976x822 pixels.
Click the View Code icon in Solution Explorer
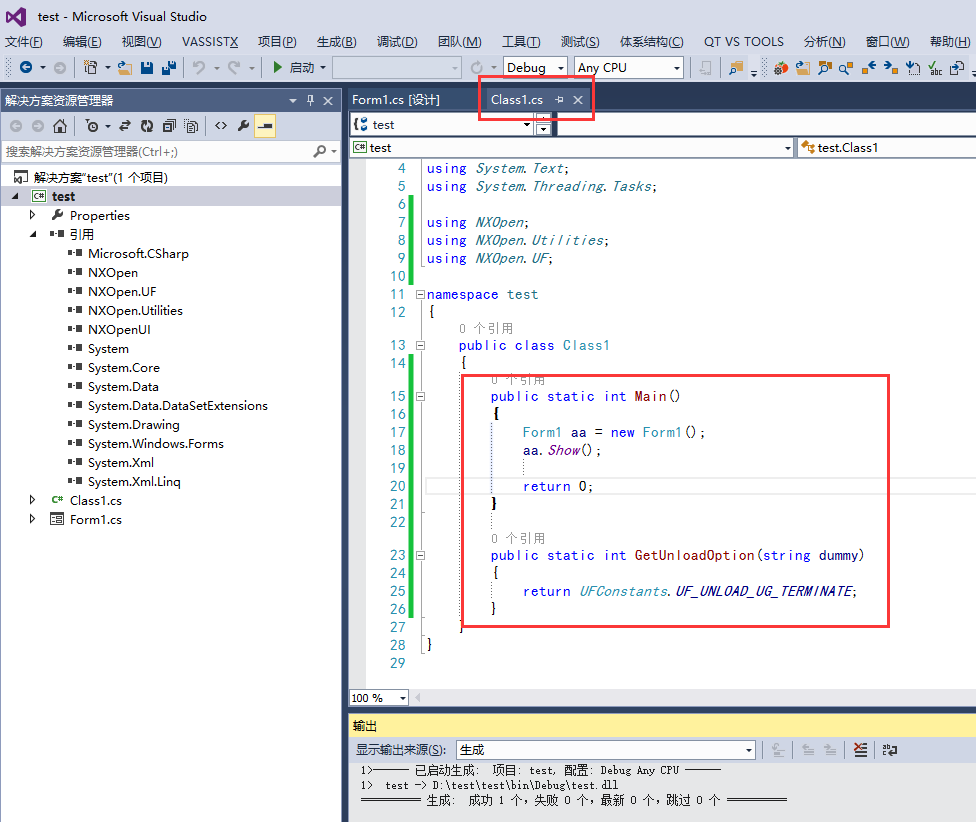click(x=221, y=126)
